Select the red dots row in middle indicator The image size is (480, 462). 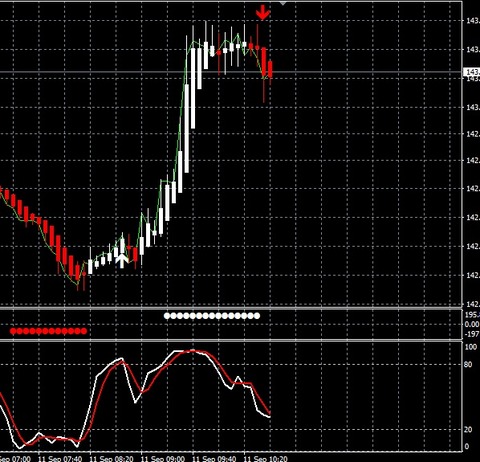[48, 331]
